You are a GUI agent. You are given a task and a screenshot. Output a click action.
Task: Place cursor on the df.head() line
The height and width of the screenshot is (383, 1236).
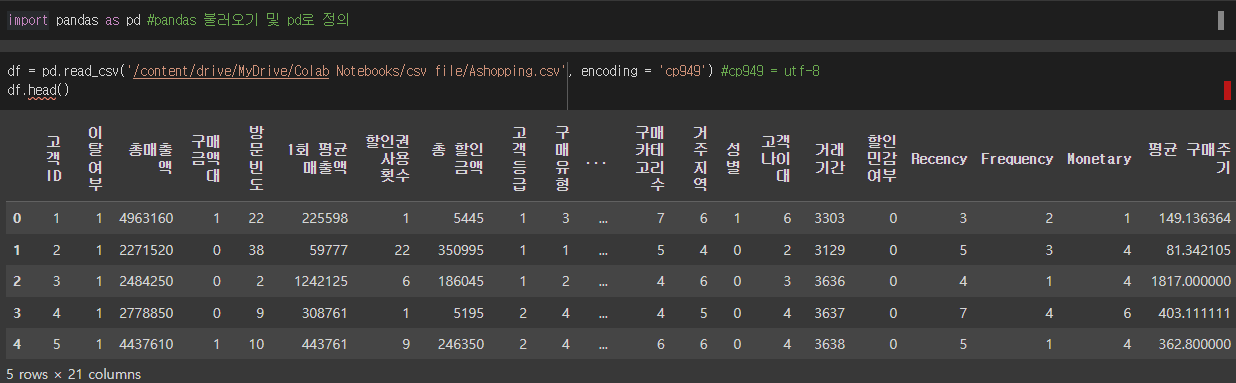point(38,90)
